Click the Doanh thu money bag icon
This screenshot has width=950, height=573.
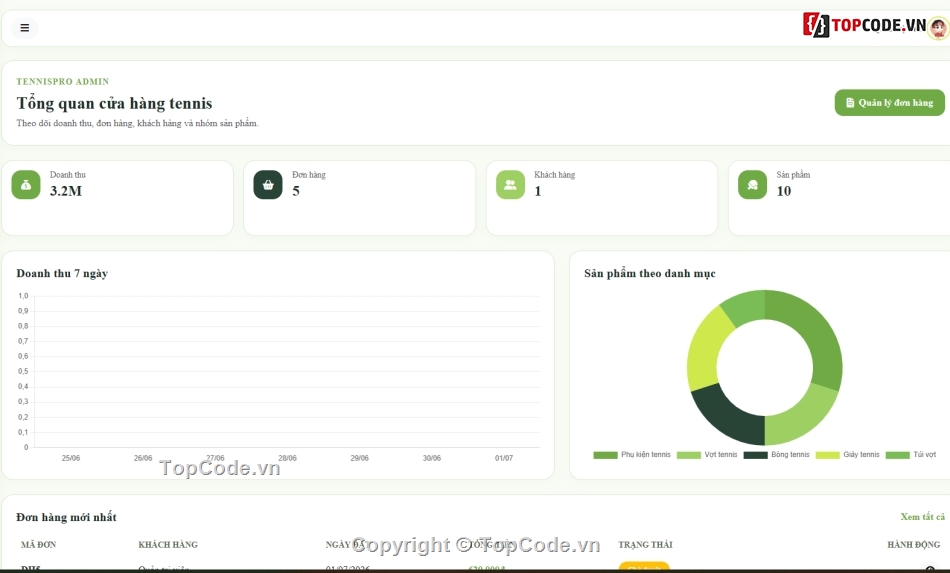(26, 185)
